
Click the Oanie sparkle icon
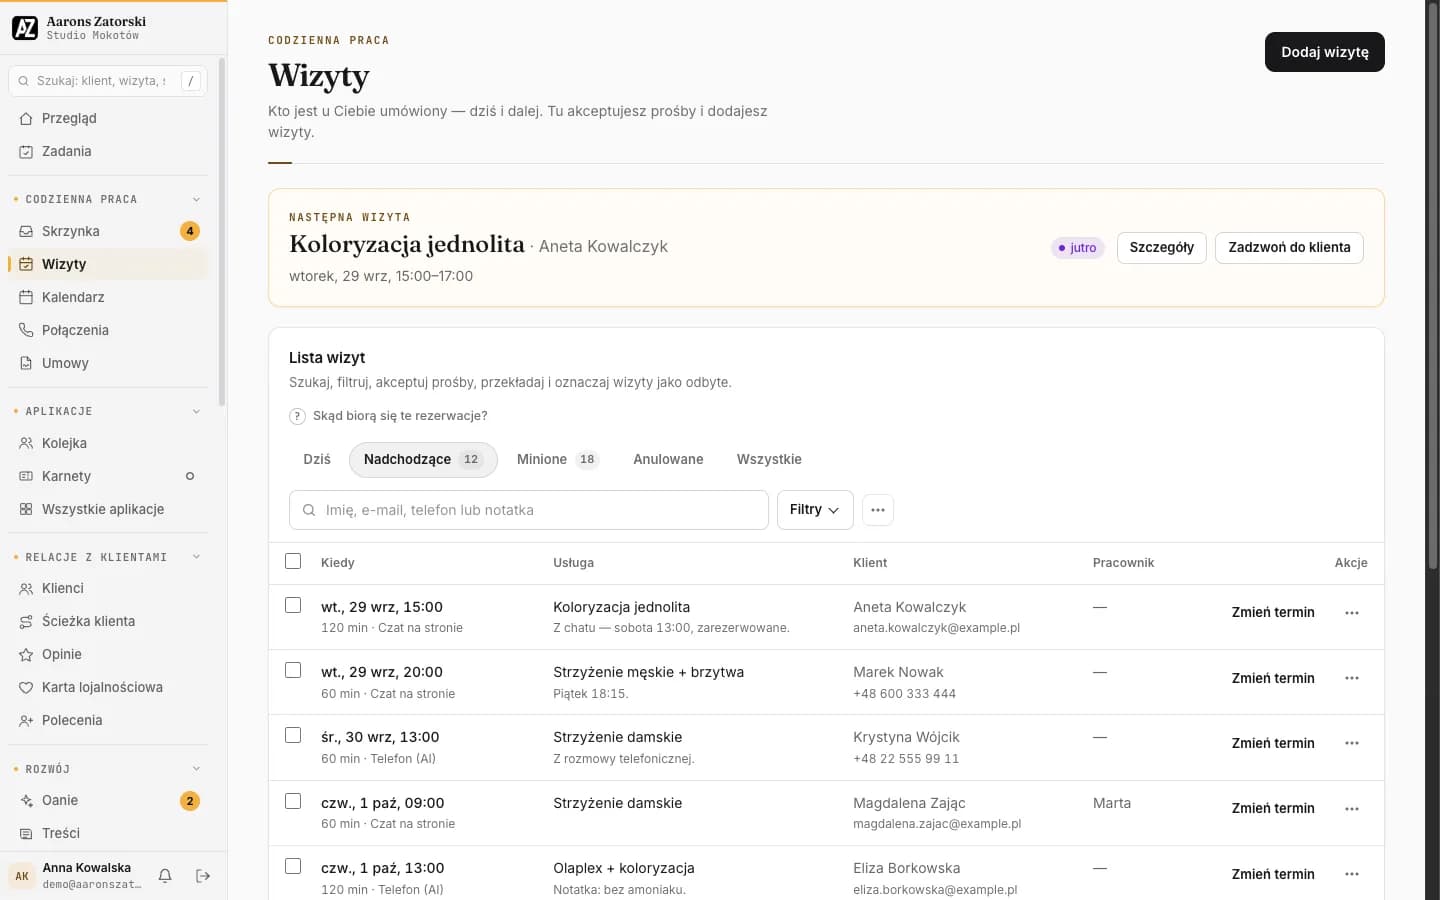coord(26,800)
